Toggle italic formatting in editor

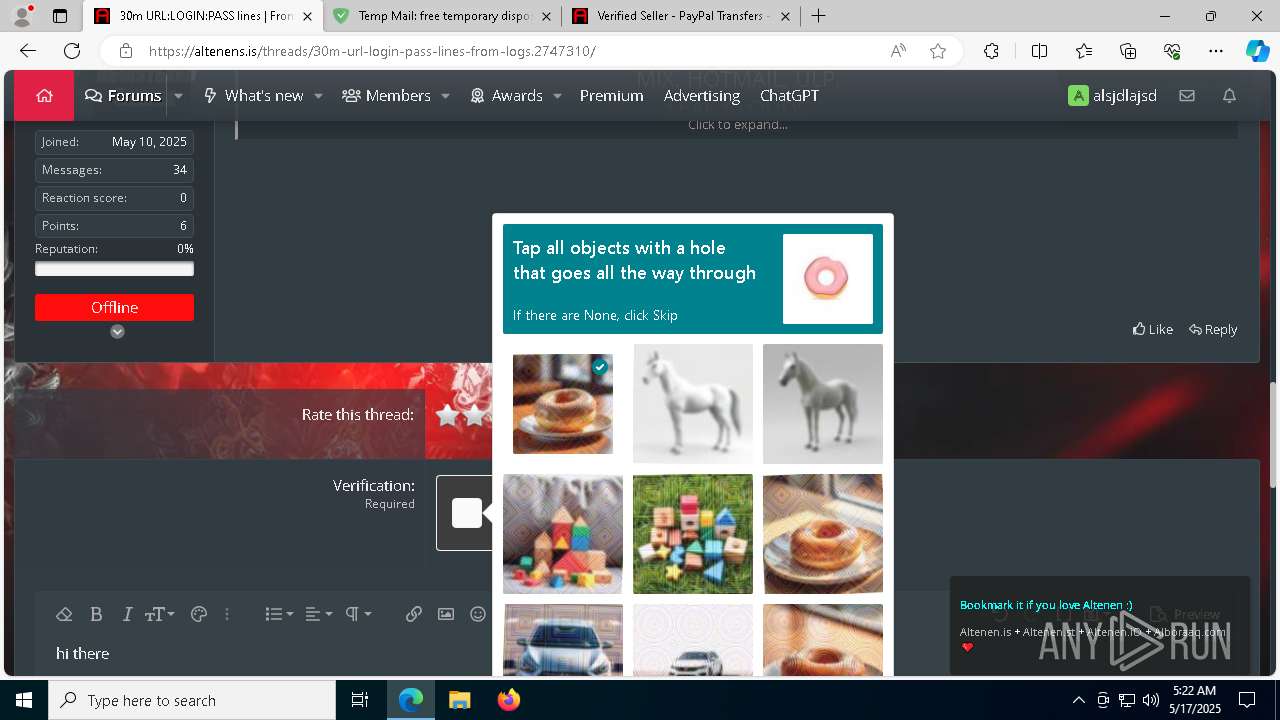pyautogui.click(x=127, y=614)
